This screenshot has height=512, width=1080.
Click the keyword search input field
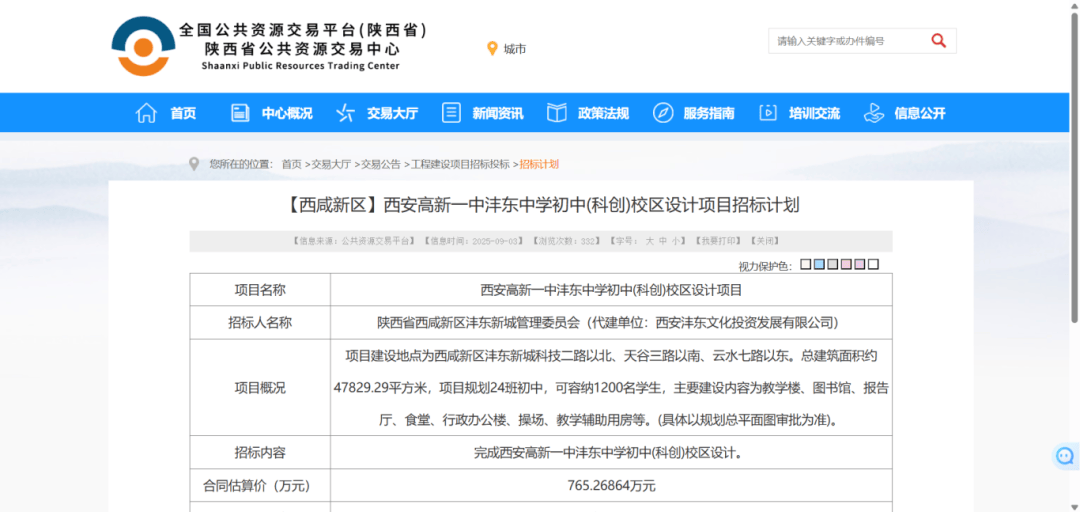point(845,41)
